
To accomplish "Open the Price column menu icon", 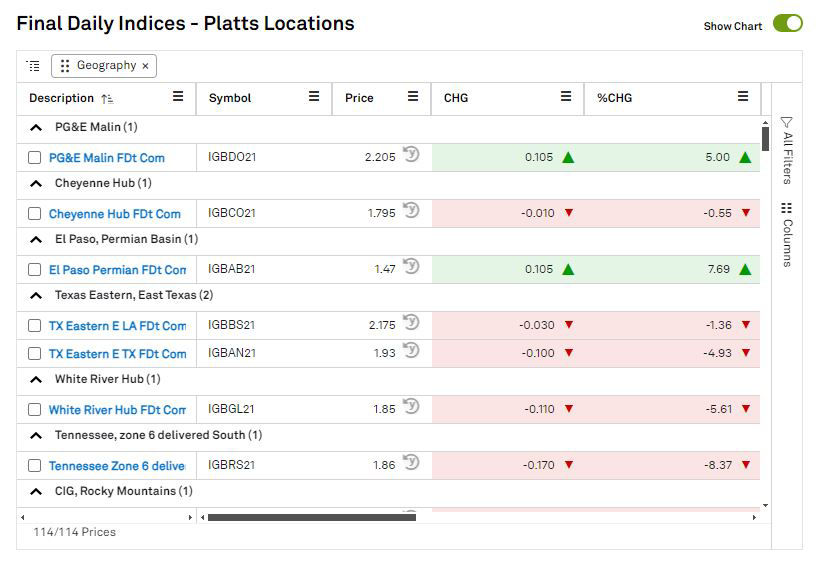I will click(413, 97).
